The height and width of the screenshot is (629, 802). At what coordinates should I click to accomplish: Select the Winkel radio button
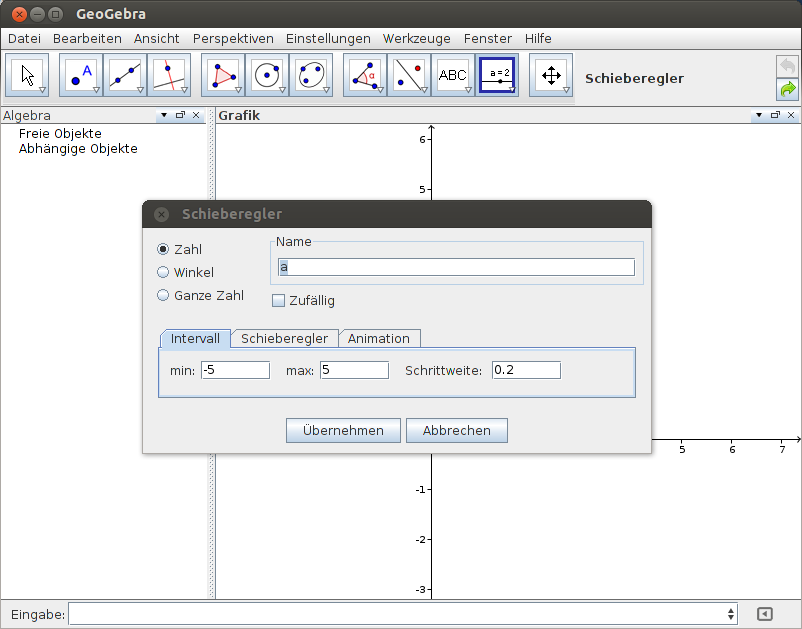[x=162, y=272]
